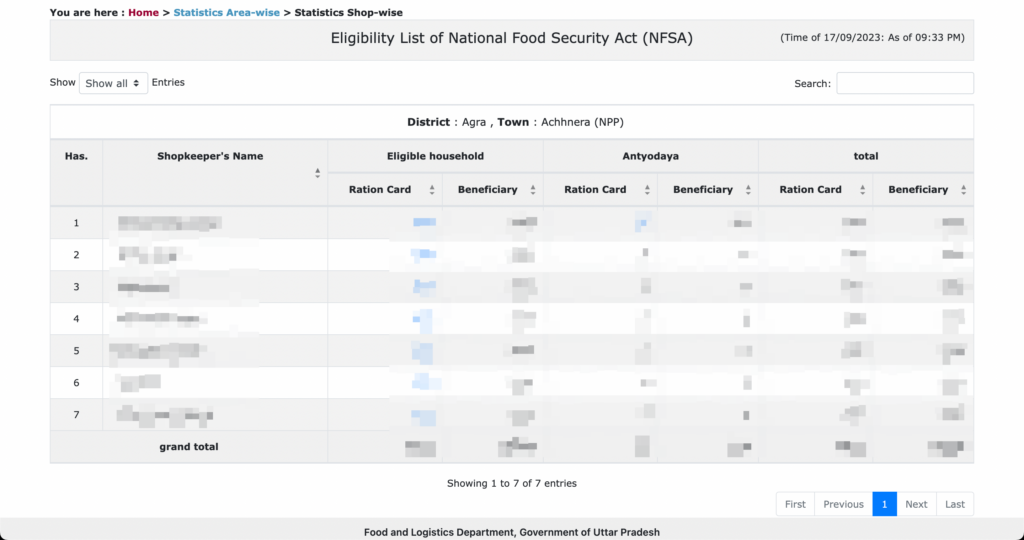Click the Has. column header
Image resolution: width=1024 pixels, height=540 pixels.
point(76,156)
